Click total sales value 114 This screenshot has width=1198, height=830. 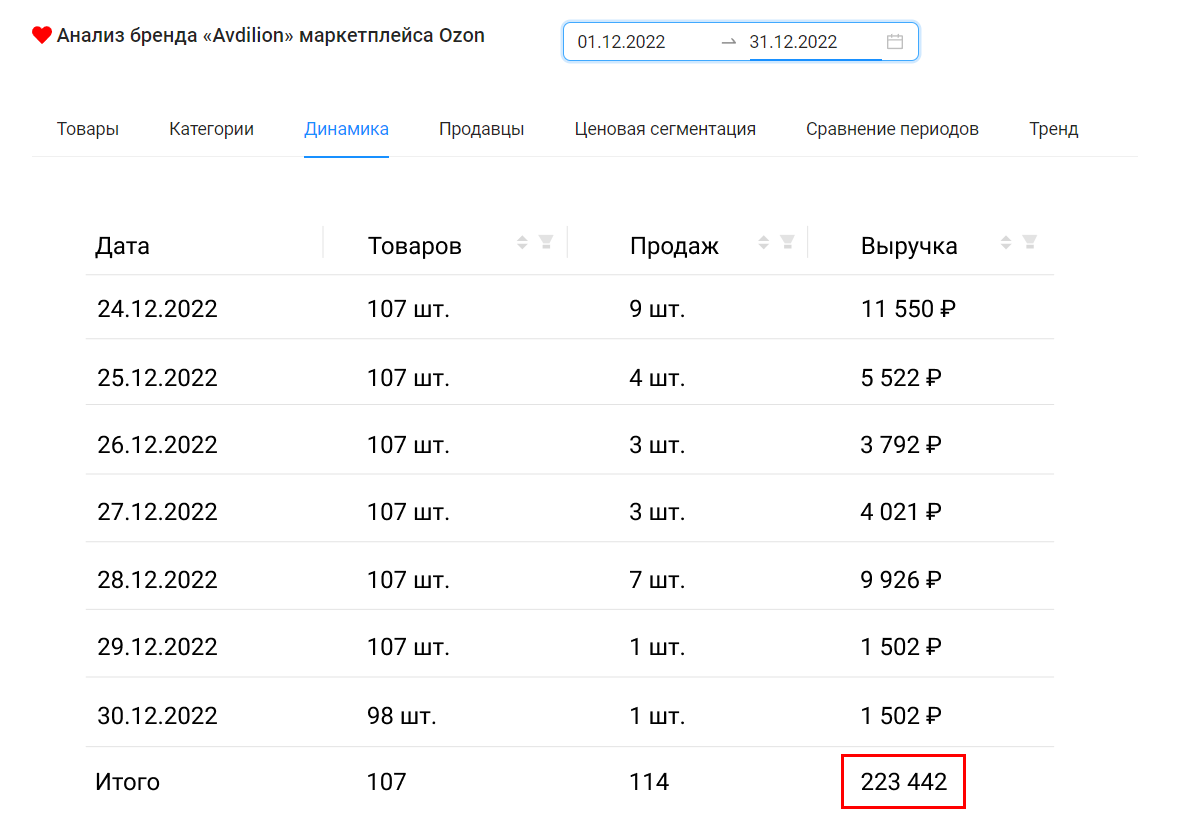pyautogui.click(x=649, y=782)
